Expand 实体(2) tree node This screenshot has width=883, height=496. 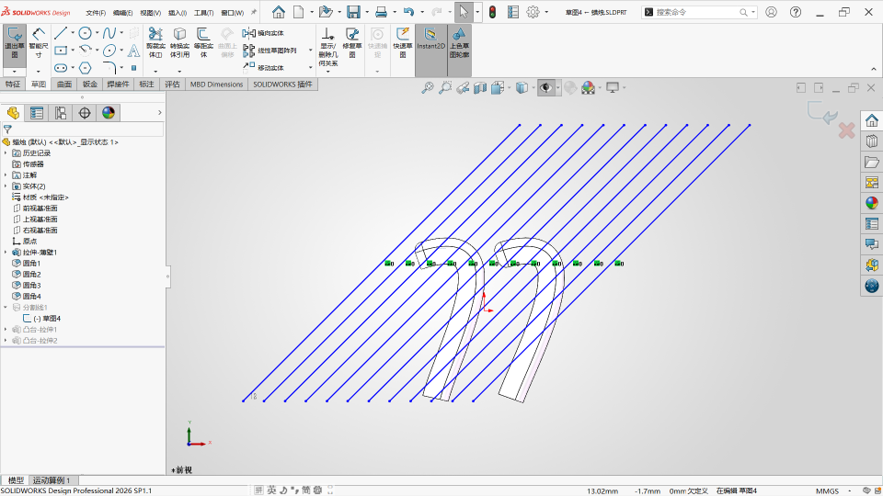[6, 186]
